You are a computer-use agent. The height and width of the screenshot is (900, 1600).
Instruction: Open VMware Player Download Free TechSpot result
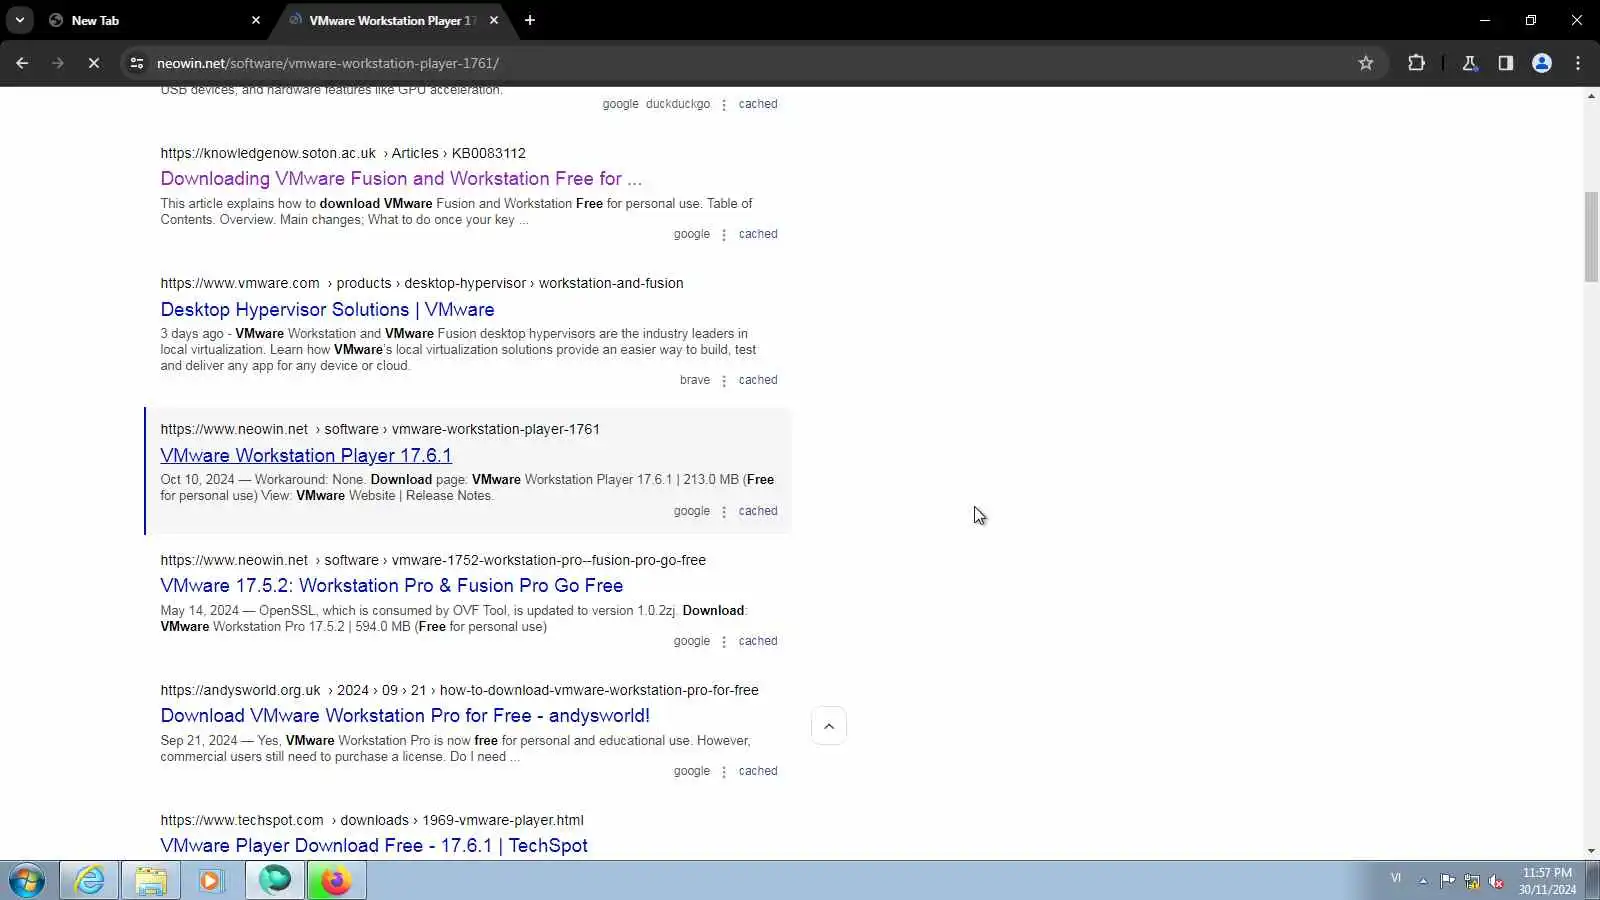click(x=374, y=846)
